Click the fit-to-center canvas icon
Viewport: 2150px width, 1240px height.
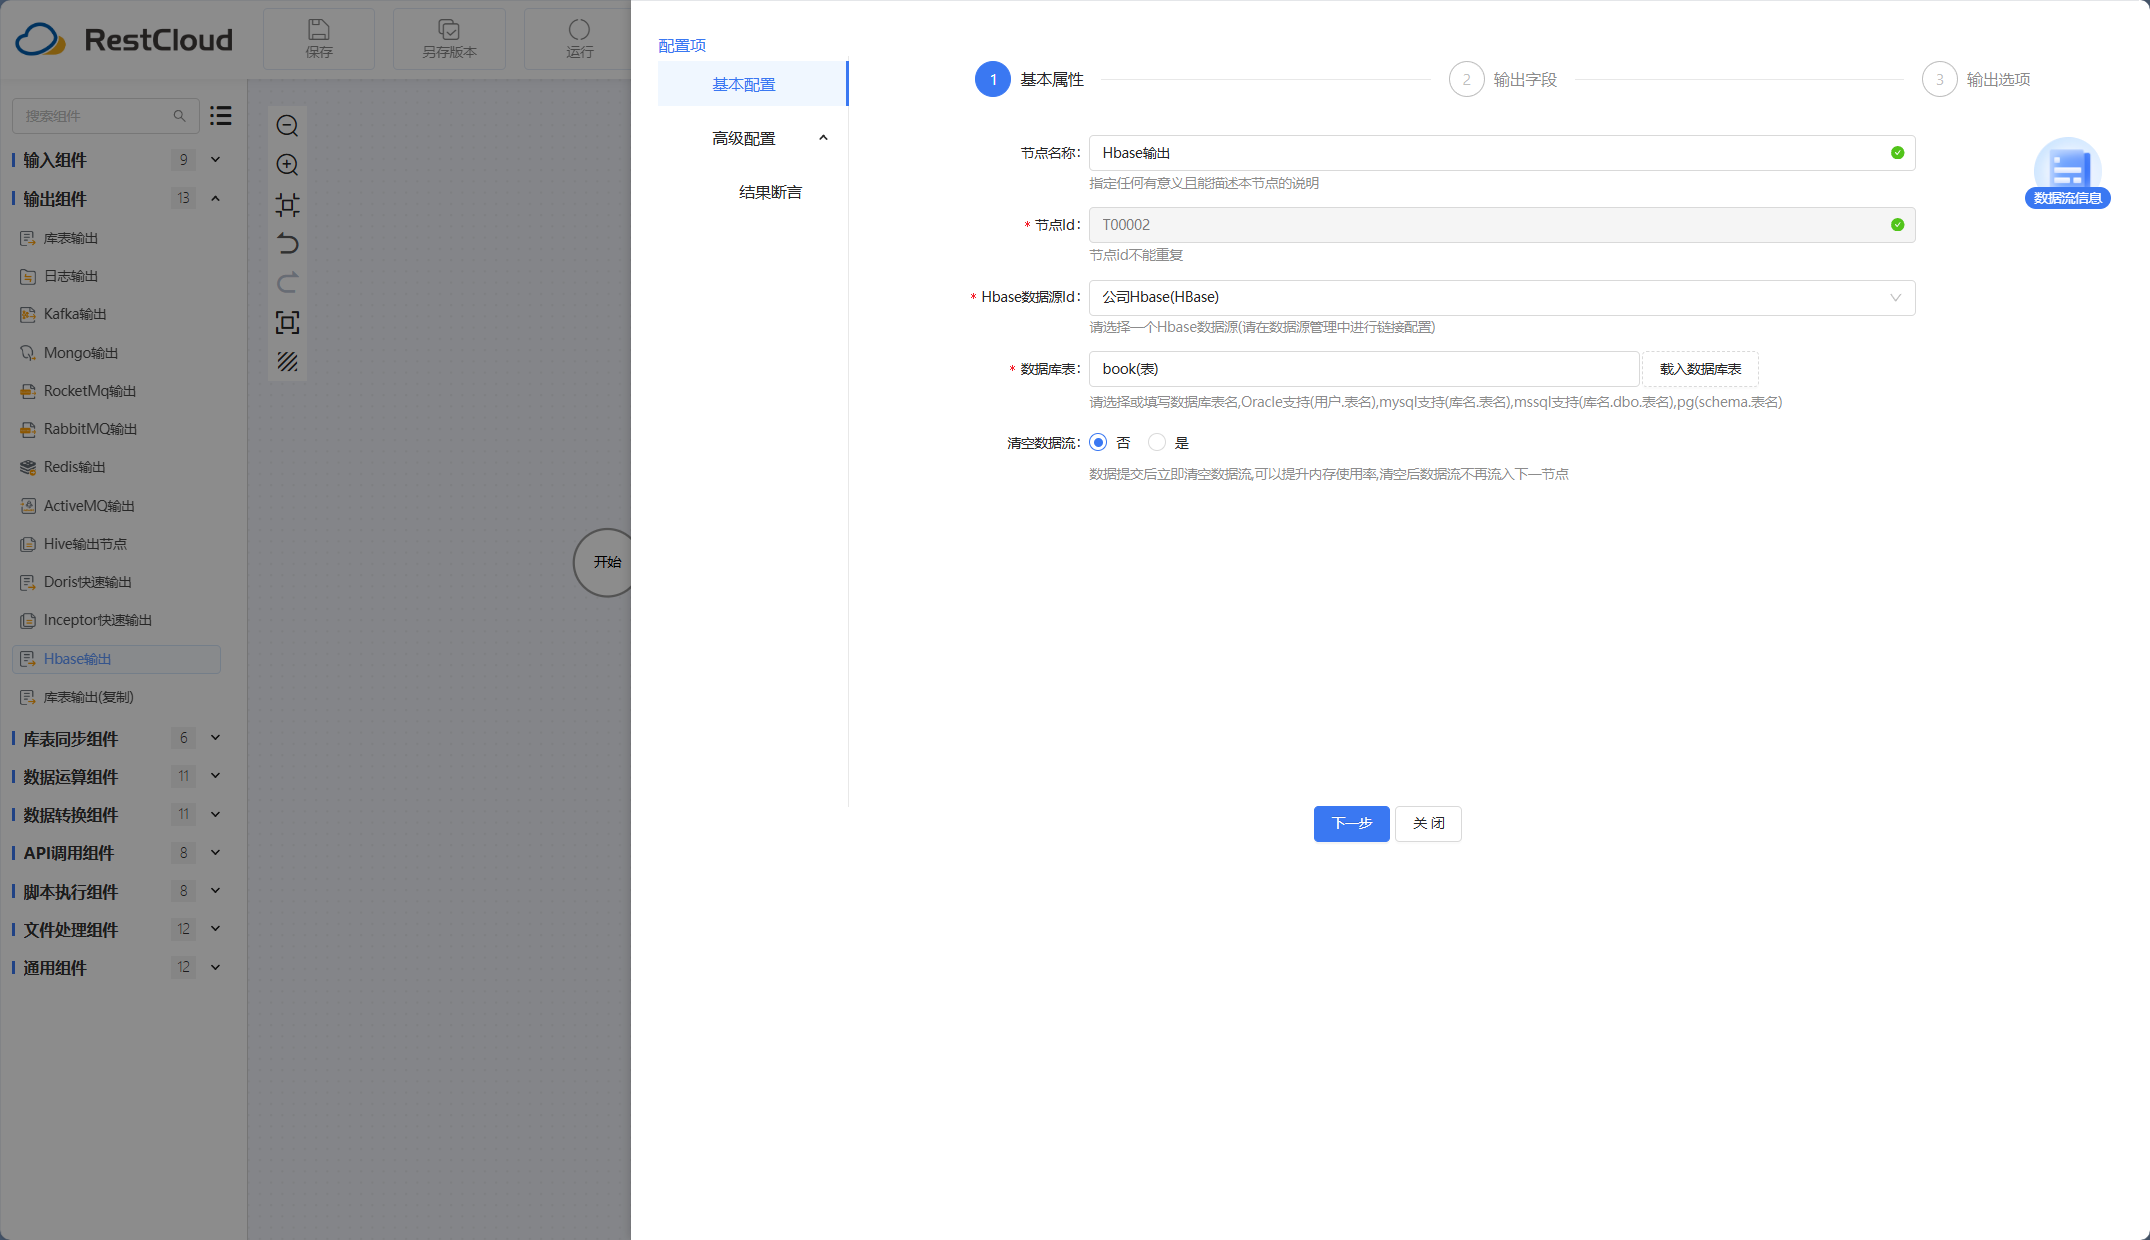click(288, 205)
